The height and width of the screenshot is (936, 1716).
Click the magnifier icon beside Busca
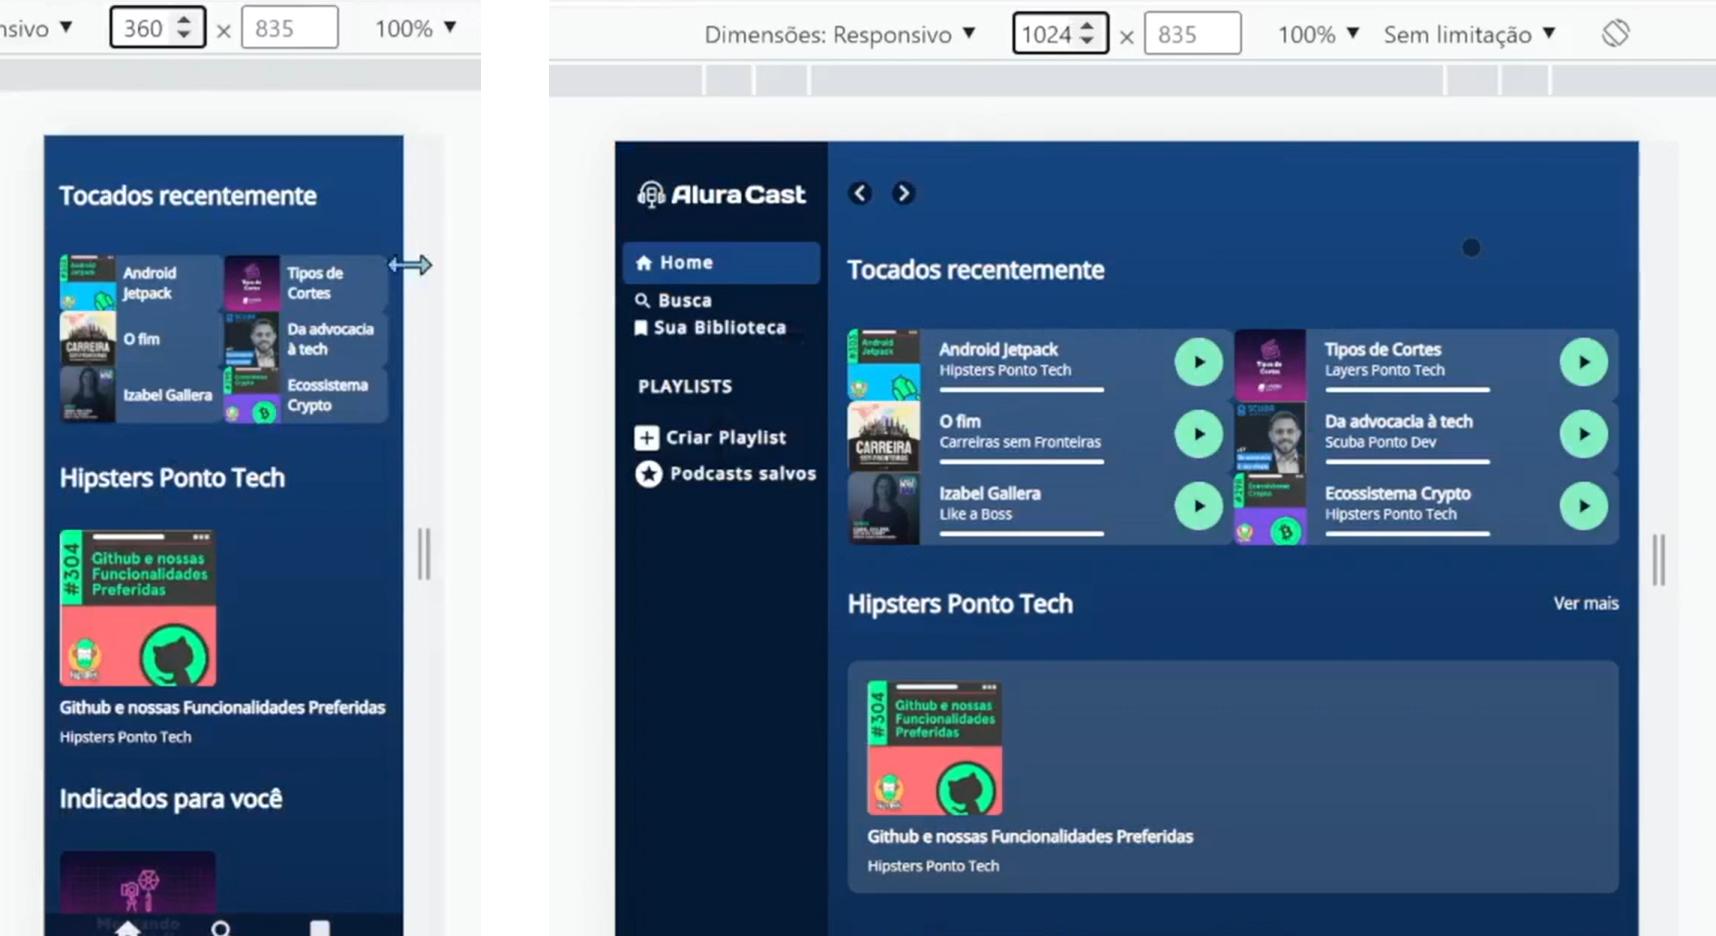click(642, 300)
